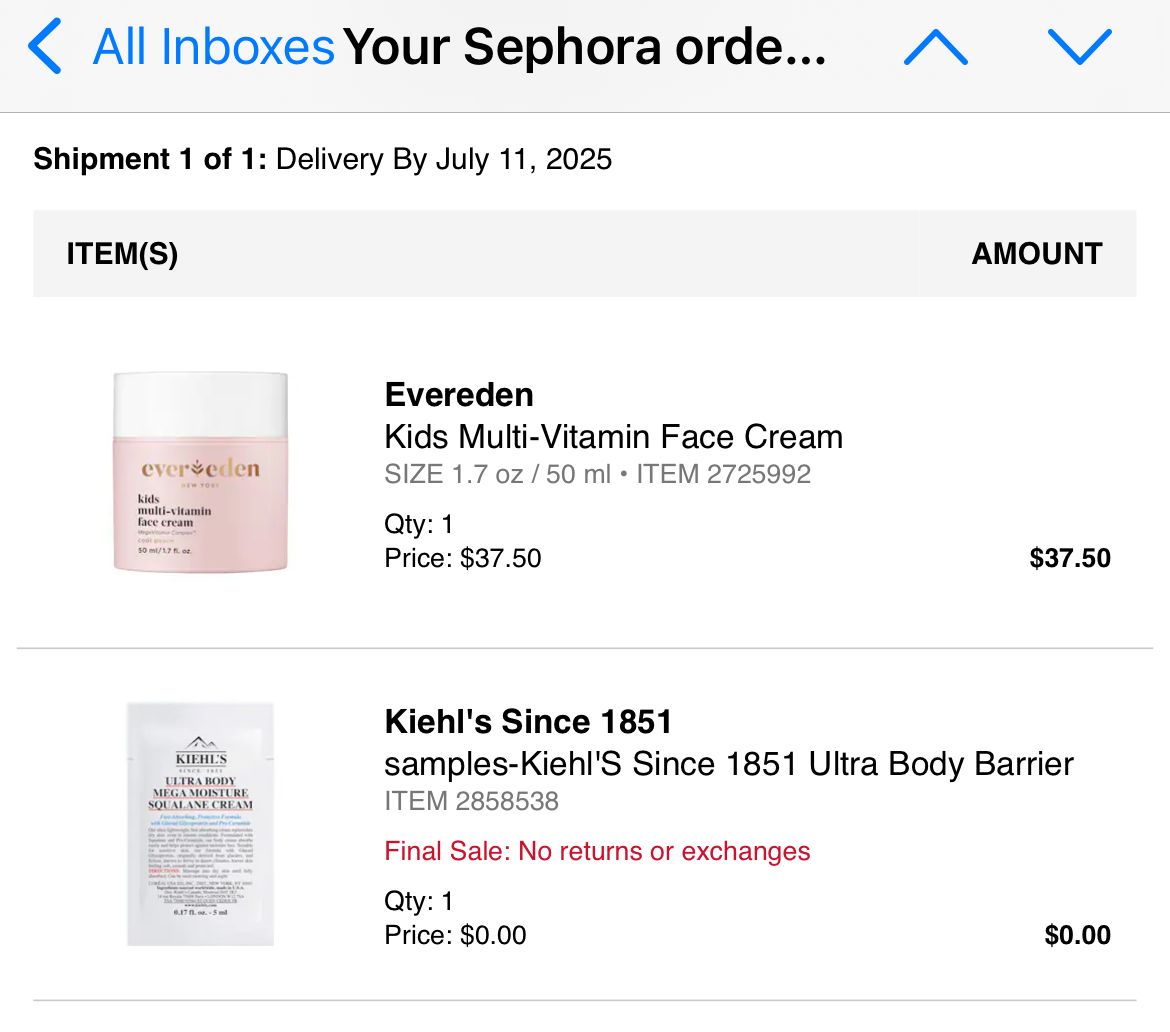The height and width of the screenshot is (1032, 1170).
Task: Click the 'Evereden' brand name
Action: pos(458,394)
